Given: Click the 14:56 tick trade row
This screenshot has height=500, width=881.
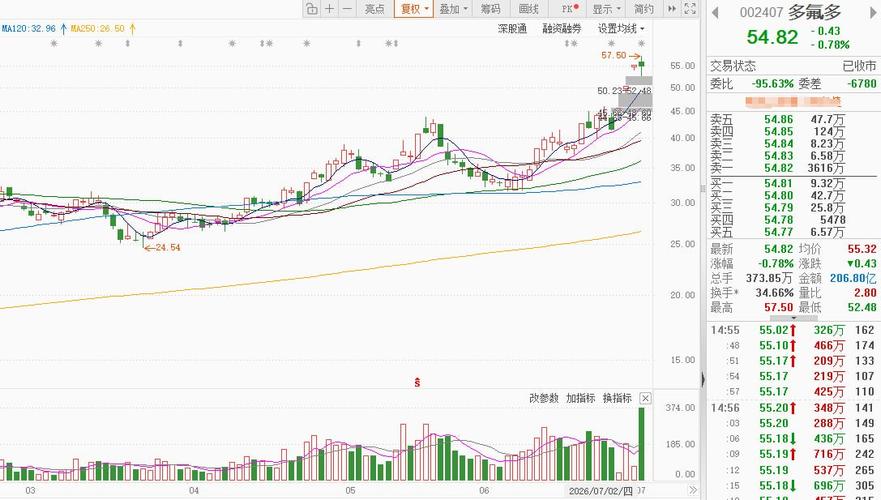Looking at the screenshot, I should click(x=792, y=407).
